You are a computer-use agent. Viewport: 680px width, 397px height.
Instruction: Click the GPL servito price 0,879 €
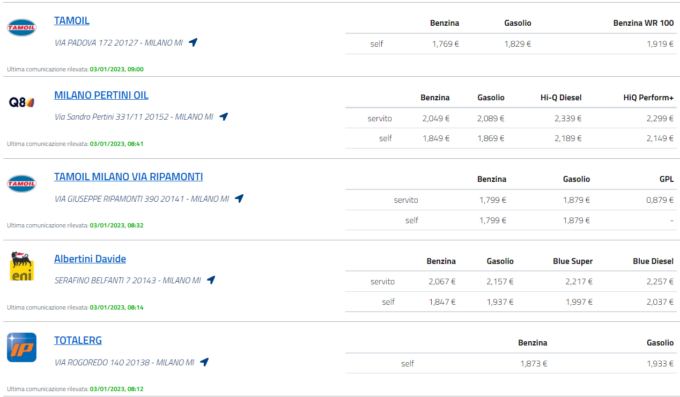[660, 200]
